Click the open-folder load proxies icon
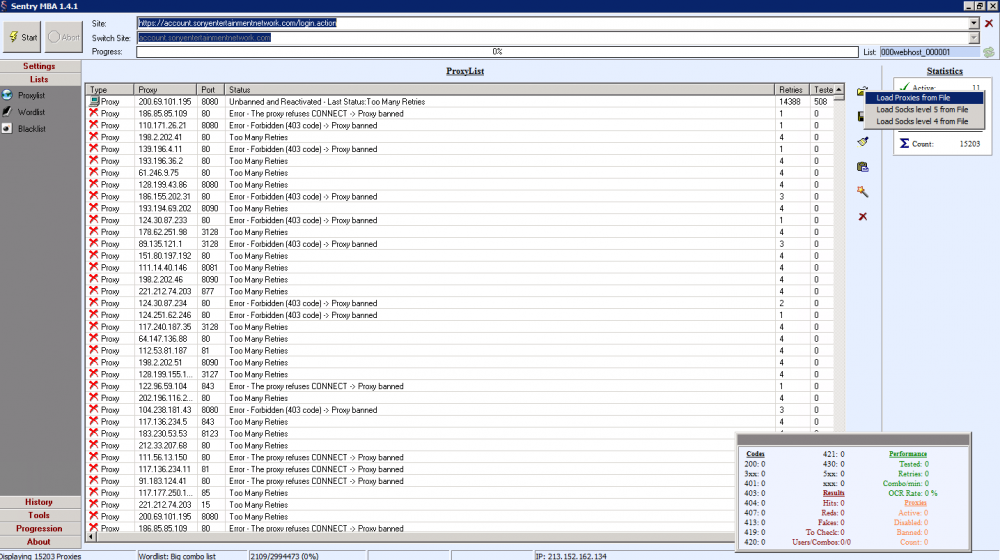 [861, 91]
